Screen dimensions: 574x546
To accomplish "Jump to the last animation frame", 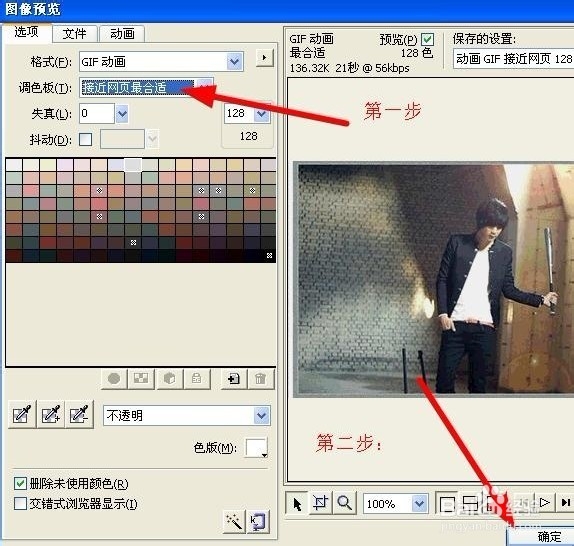I will (565, 503).
